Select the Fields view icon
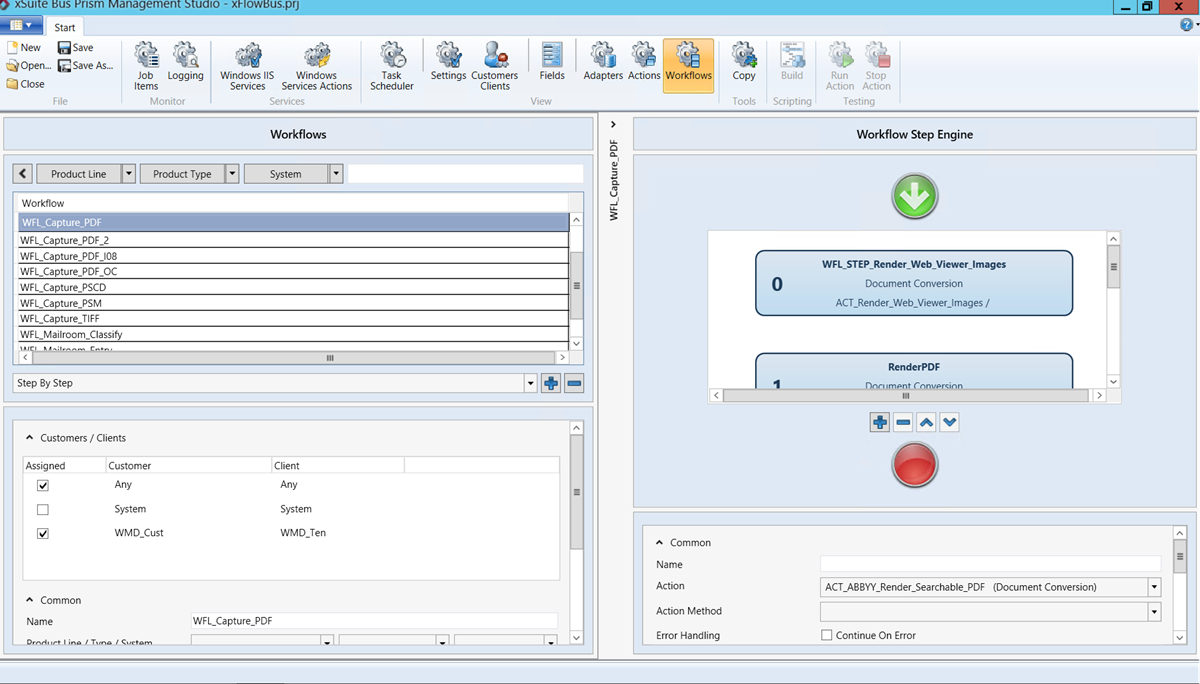Screen dimensions: 1200x684 coord(551,62)
